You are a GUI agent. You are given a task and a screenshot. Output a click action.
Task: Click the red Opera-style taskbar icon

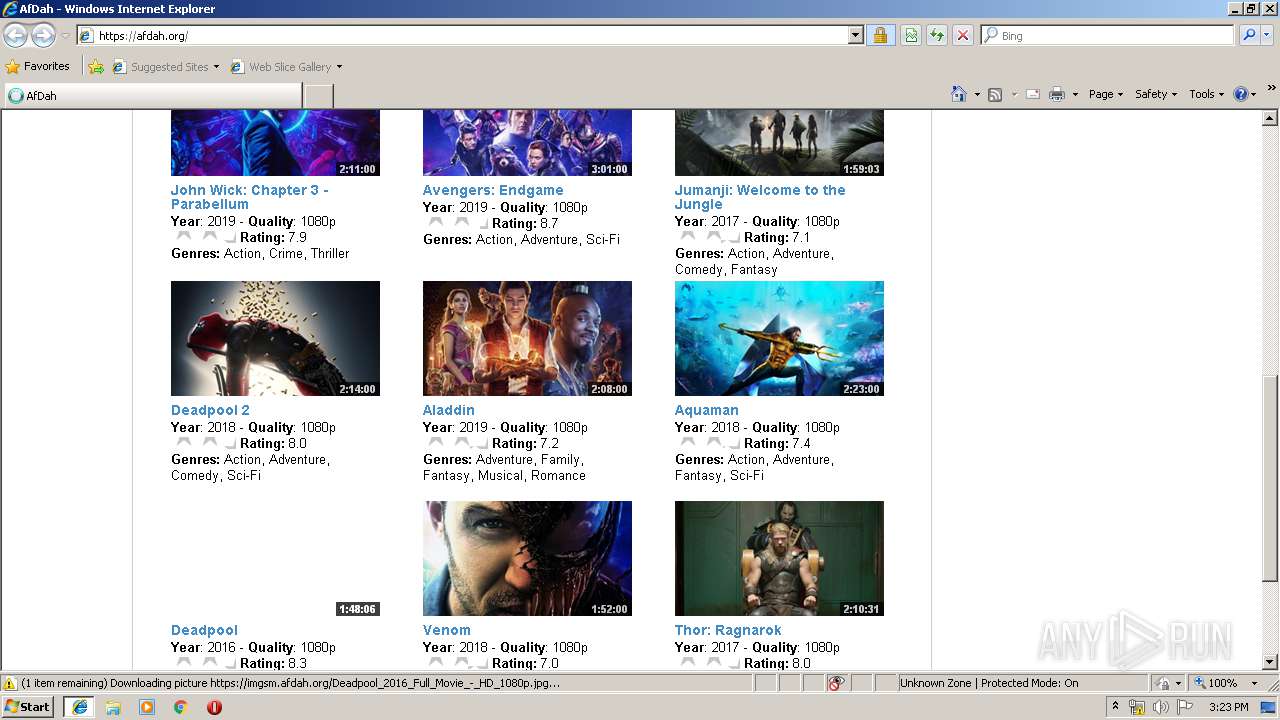click(214, 707)
